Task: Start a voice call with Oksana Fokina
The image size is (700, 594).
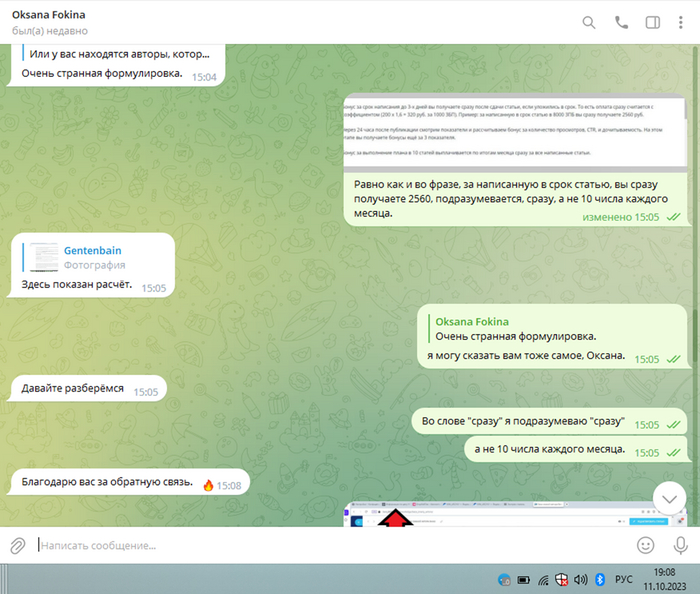Action: point(621,22)
